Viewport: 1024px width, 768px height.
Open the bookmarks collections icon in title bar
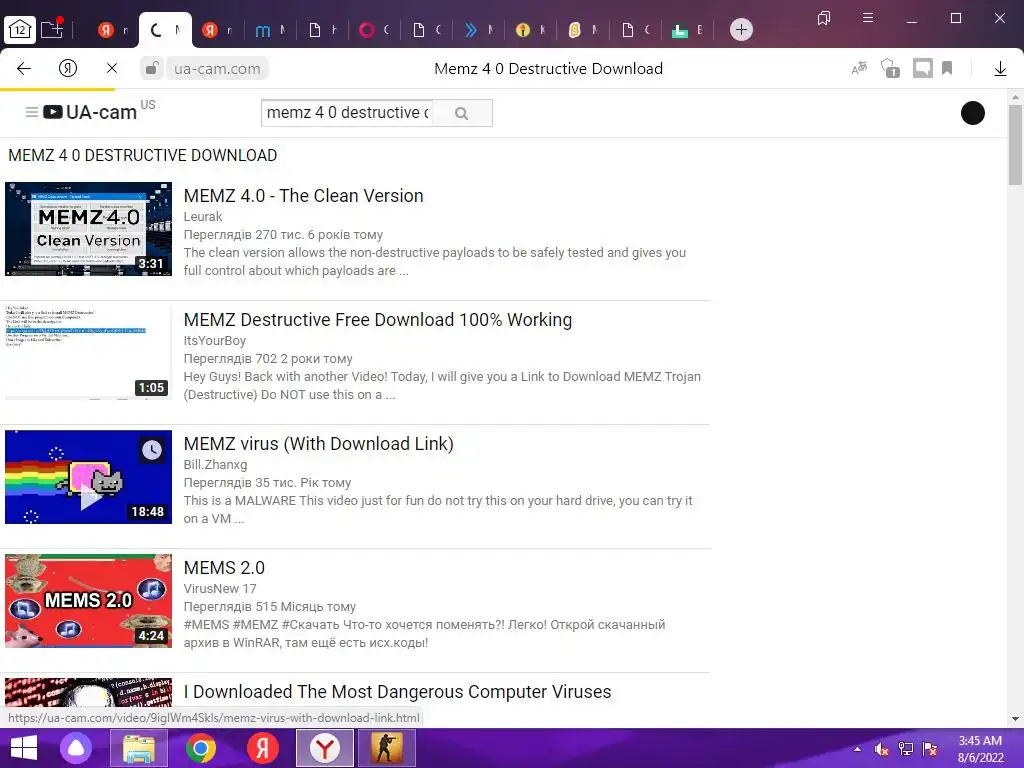click(824, 18)
